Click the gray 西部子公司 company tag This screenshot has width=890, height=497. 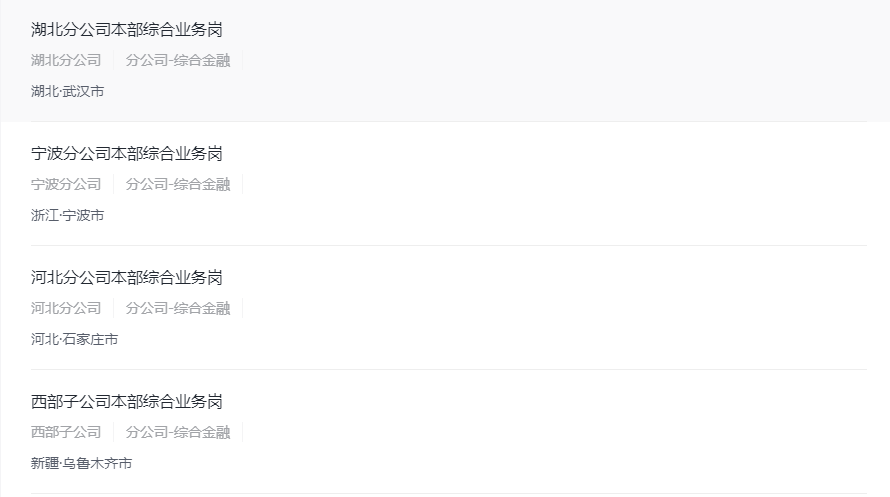click(66, 432)
